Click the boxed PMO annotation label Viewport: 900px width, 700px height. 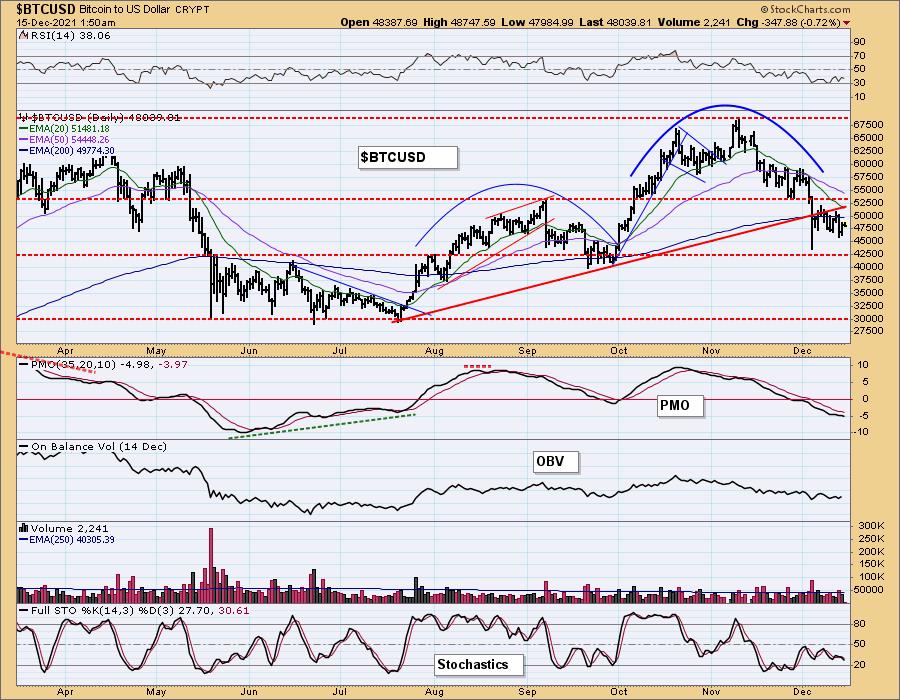pos(679,405)
